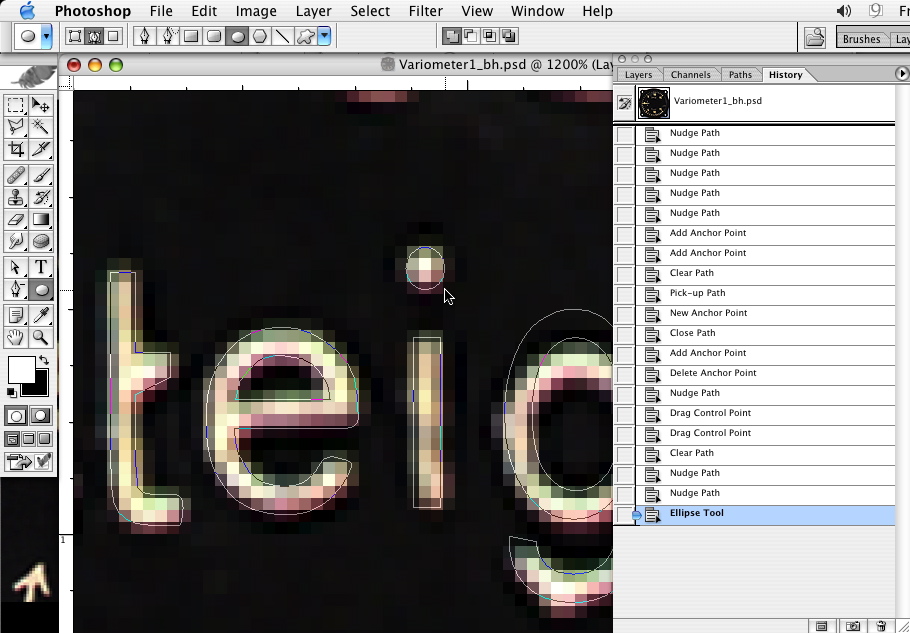Expand the shape geometry options arrow
The width and height of the screenshot is (910, 633).
324,36
